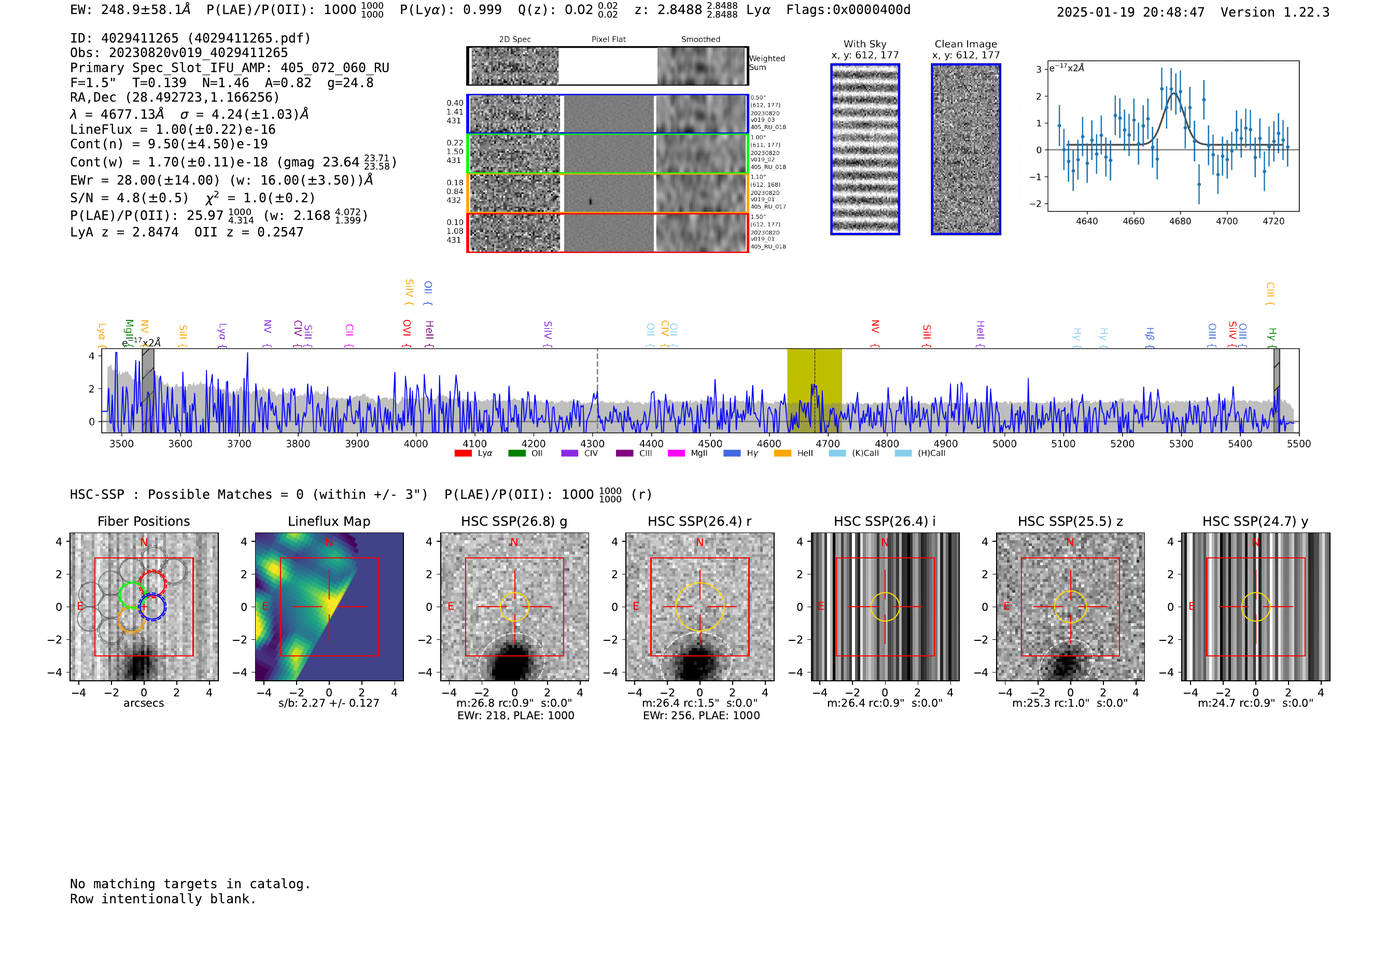
Task: Click the 'Flags:0x0000400d' header text
Action: click(848, 10)
